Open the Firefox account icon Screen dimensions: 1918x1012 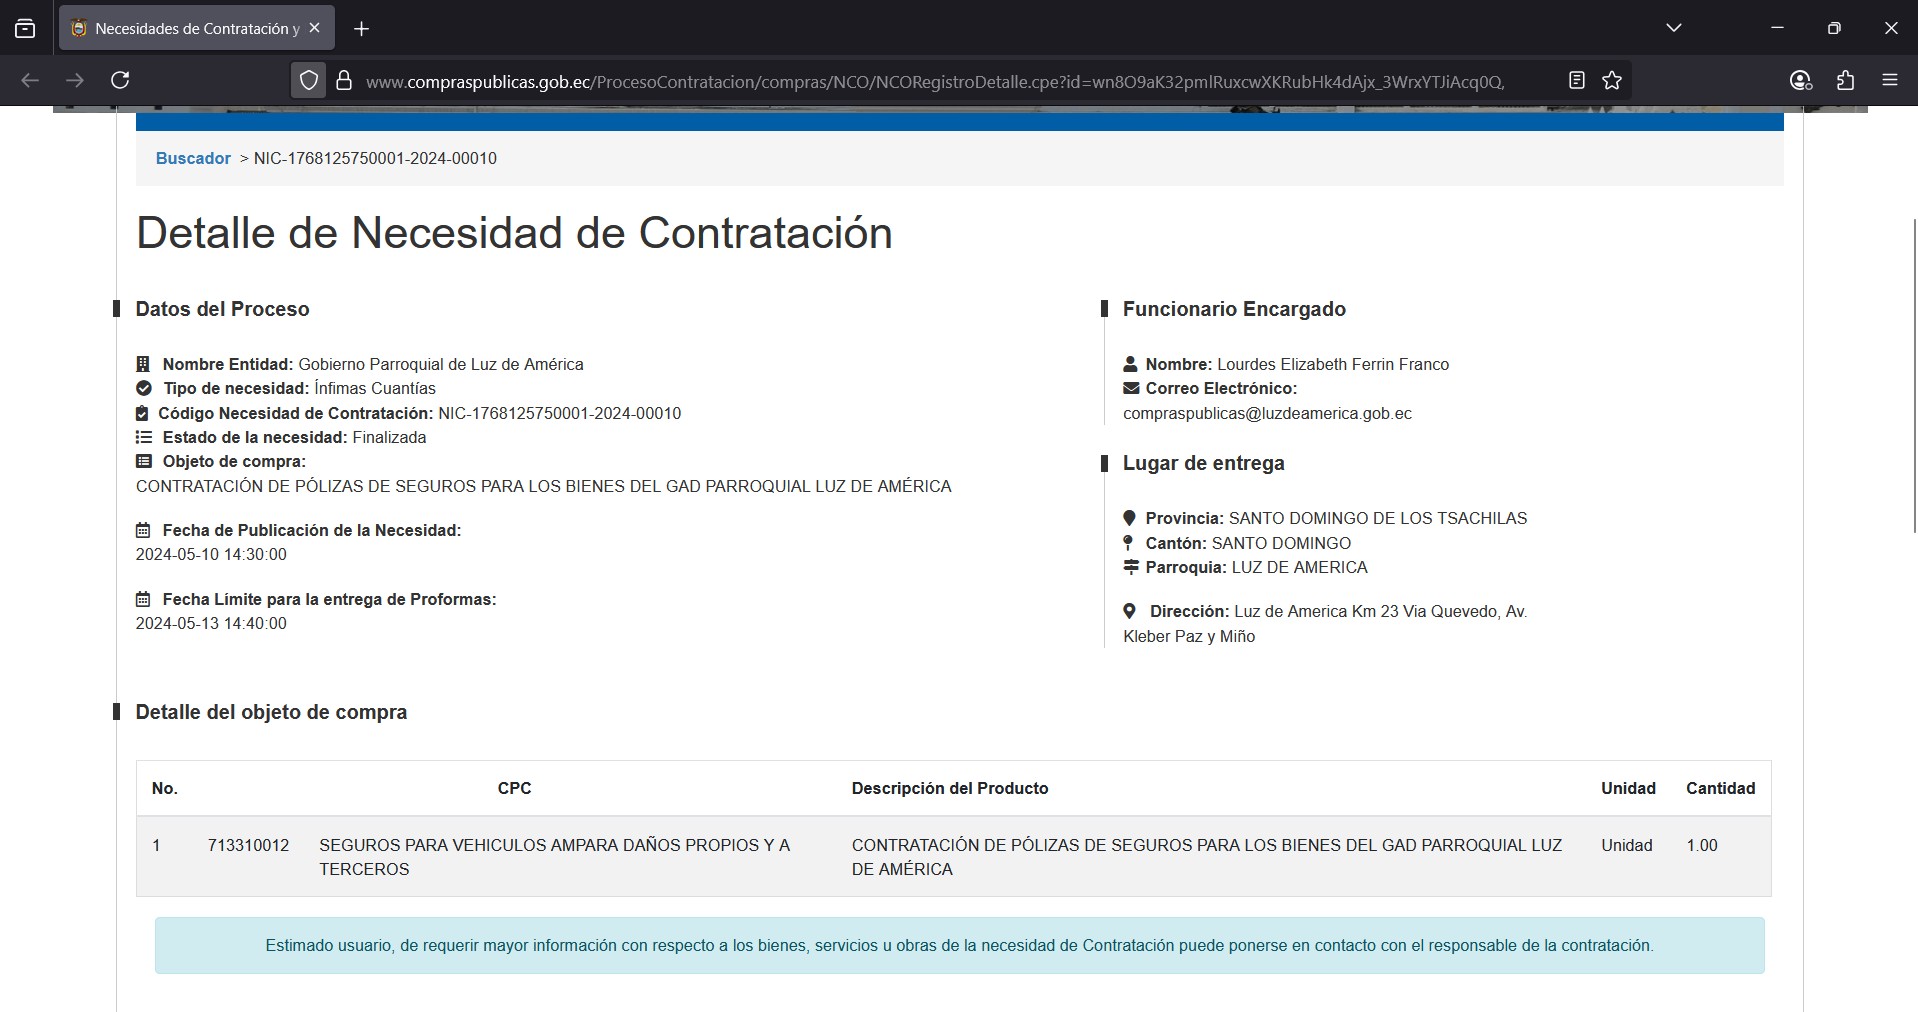(x=1801, y=80)
